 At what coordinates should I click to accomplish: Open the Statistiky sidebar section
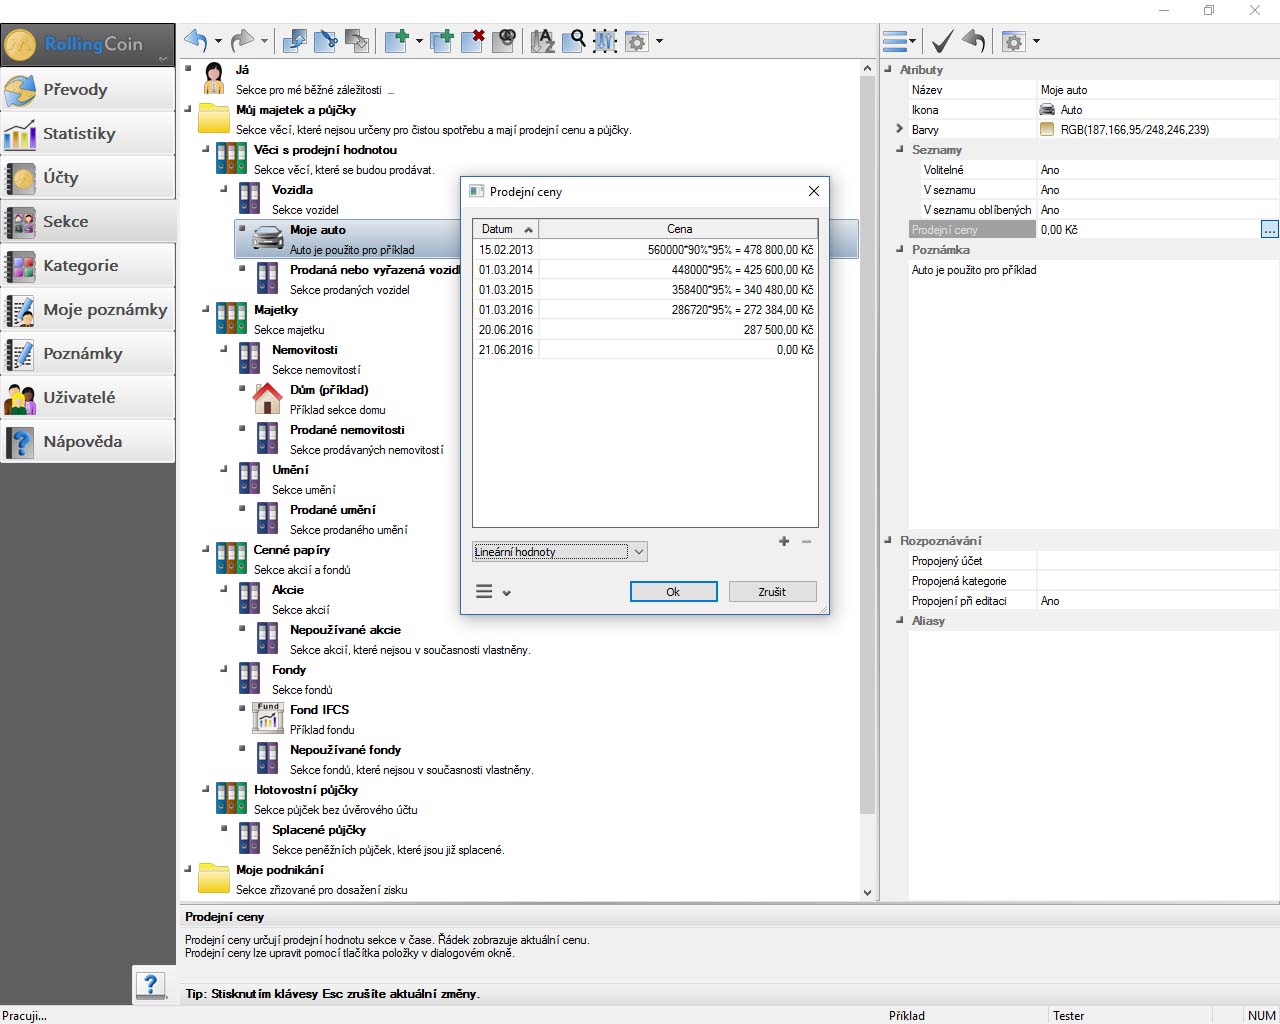pos(88,133)
